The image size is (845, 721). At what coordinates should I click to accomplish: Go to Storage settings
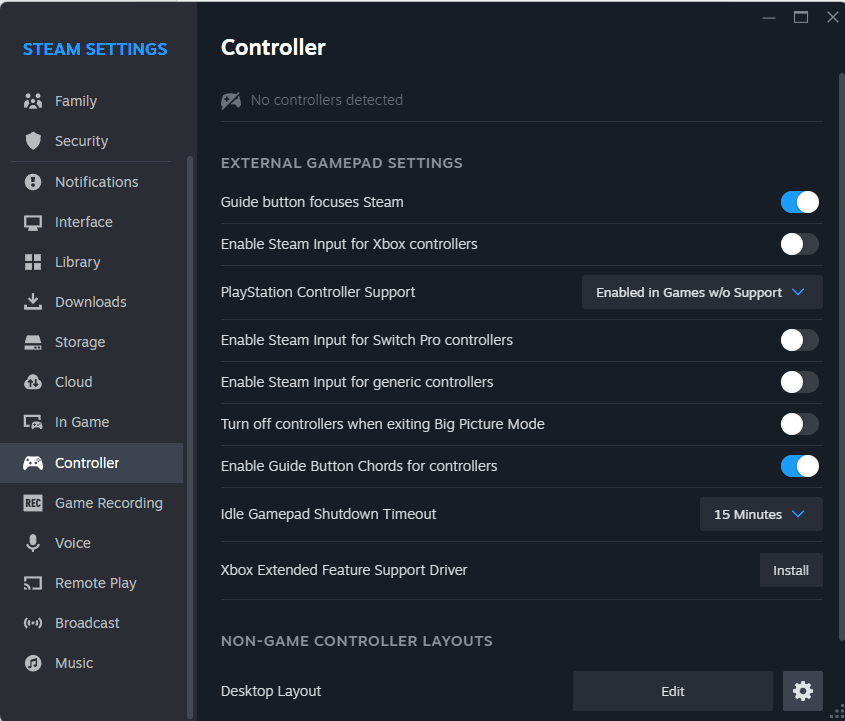pos(92,342)
